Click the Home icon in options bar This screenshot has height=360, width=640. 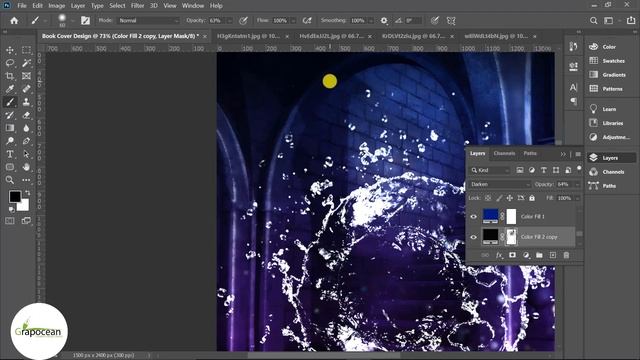[14, 20]
